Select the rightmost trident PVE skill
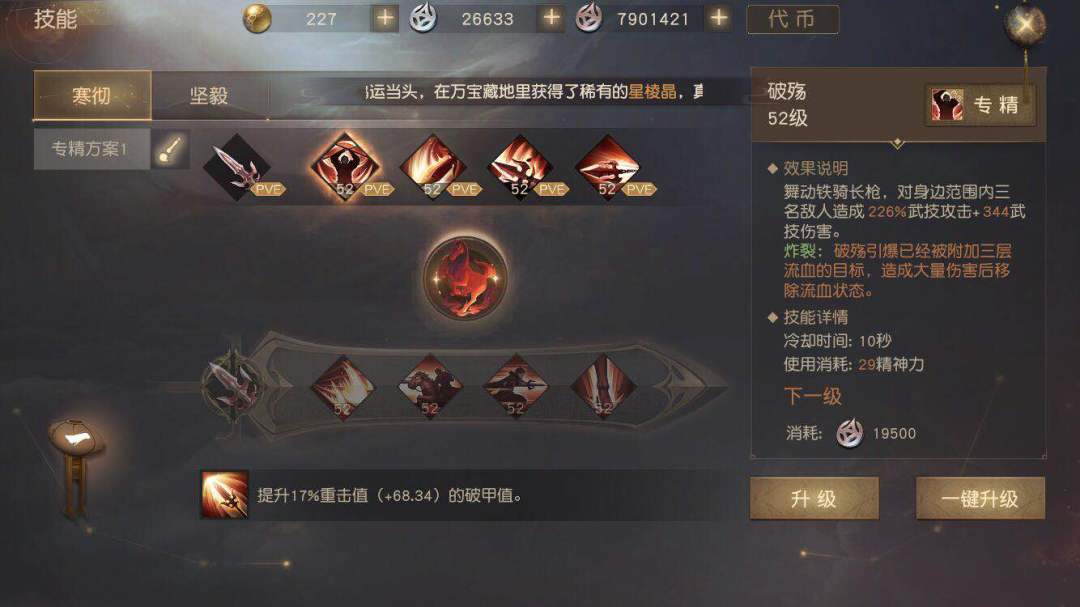The image size is (1080, 607). tap(608, 167)
